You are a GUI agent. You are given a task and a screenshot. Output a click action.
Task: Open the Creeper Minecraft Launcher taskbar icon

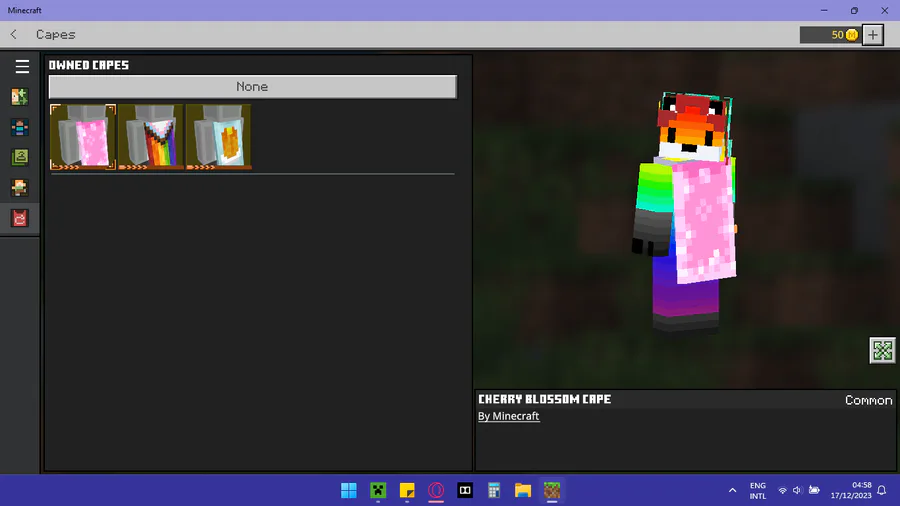[x=378, y=491]
